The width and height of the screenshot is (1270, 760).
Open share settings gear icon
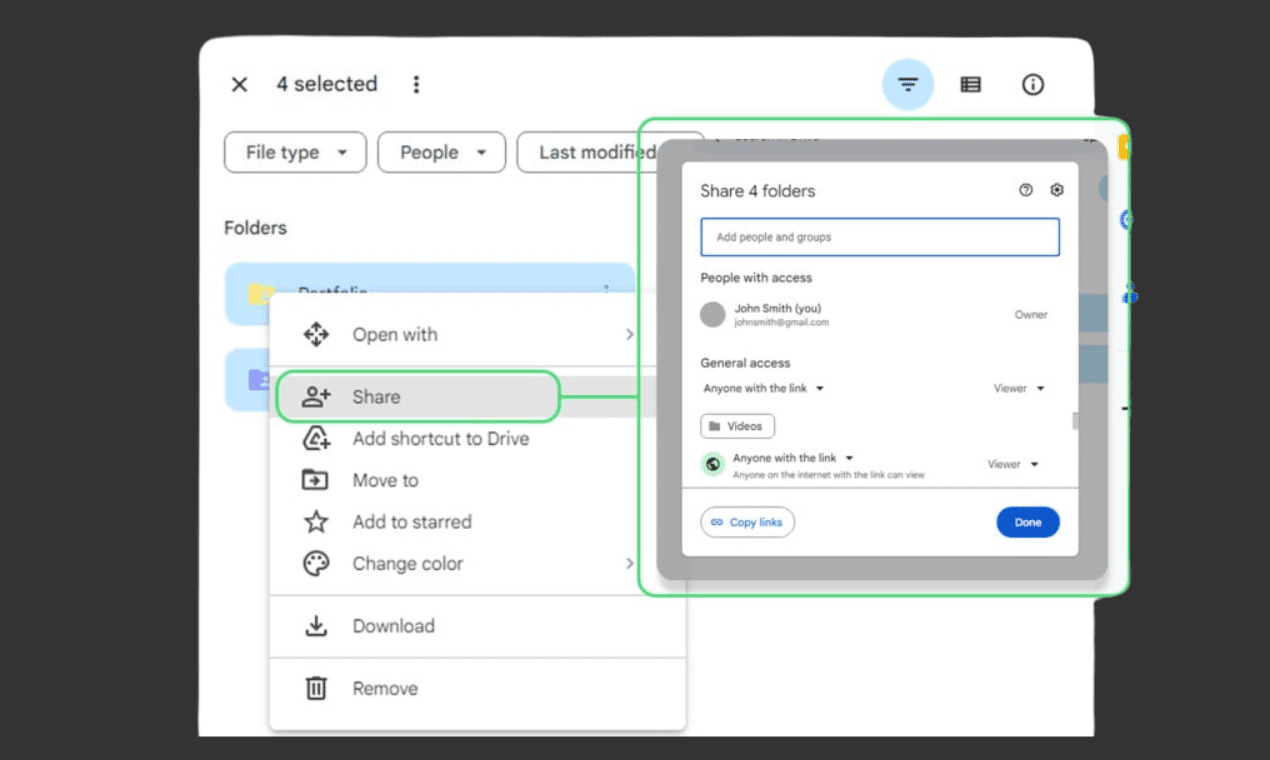[1057, 190]
